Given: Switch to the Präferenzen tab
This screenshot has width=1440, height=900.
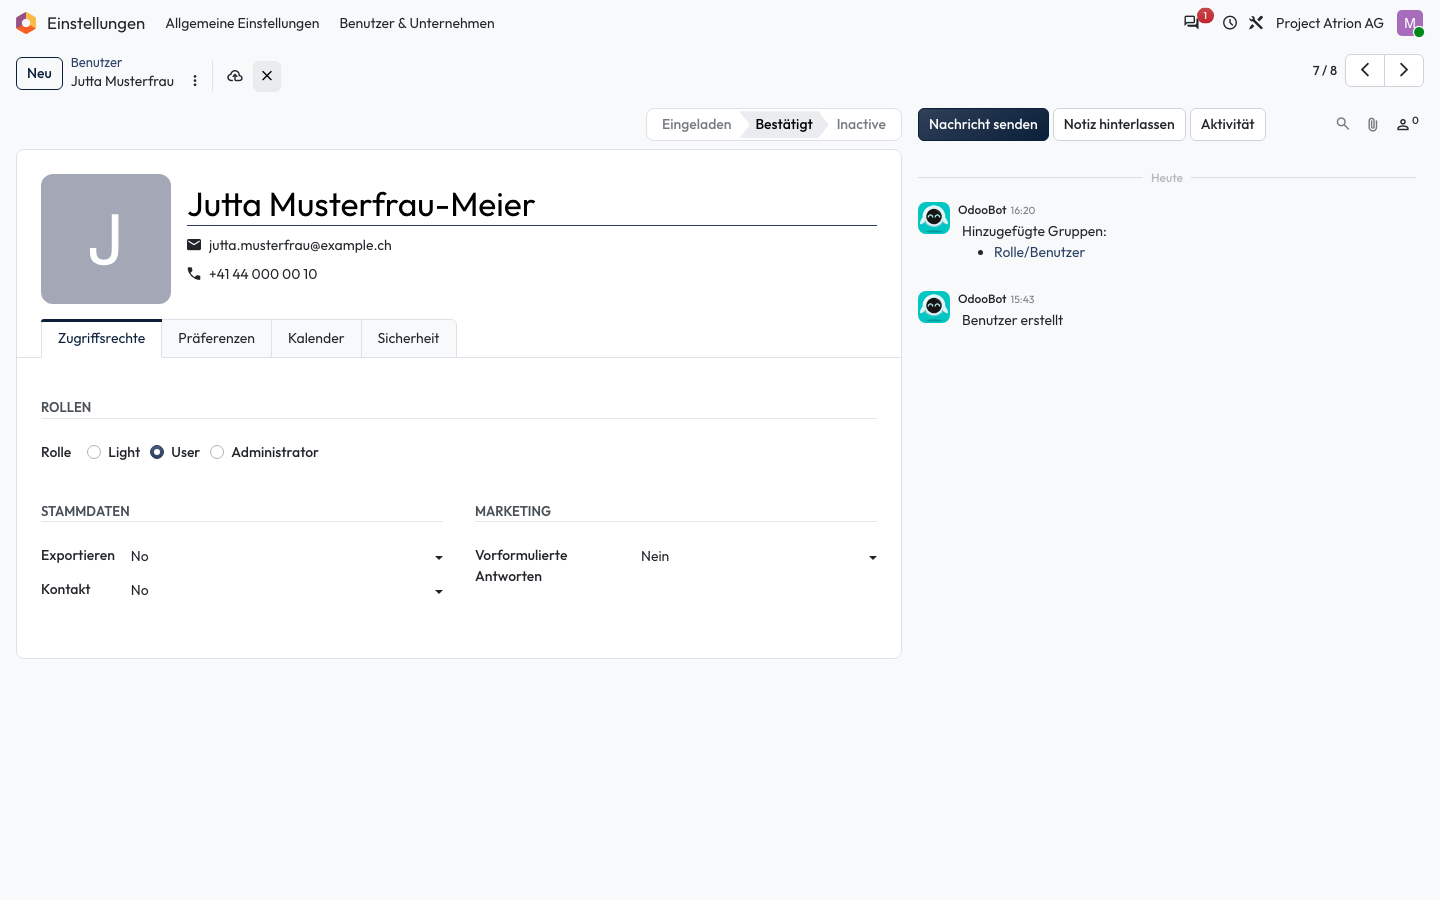Looking at the screenshot, I should coord(216,338).
